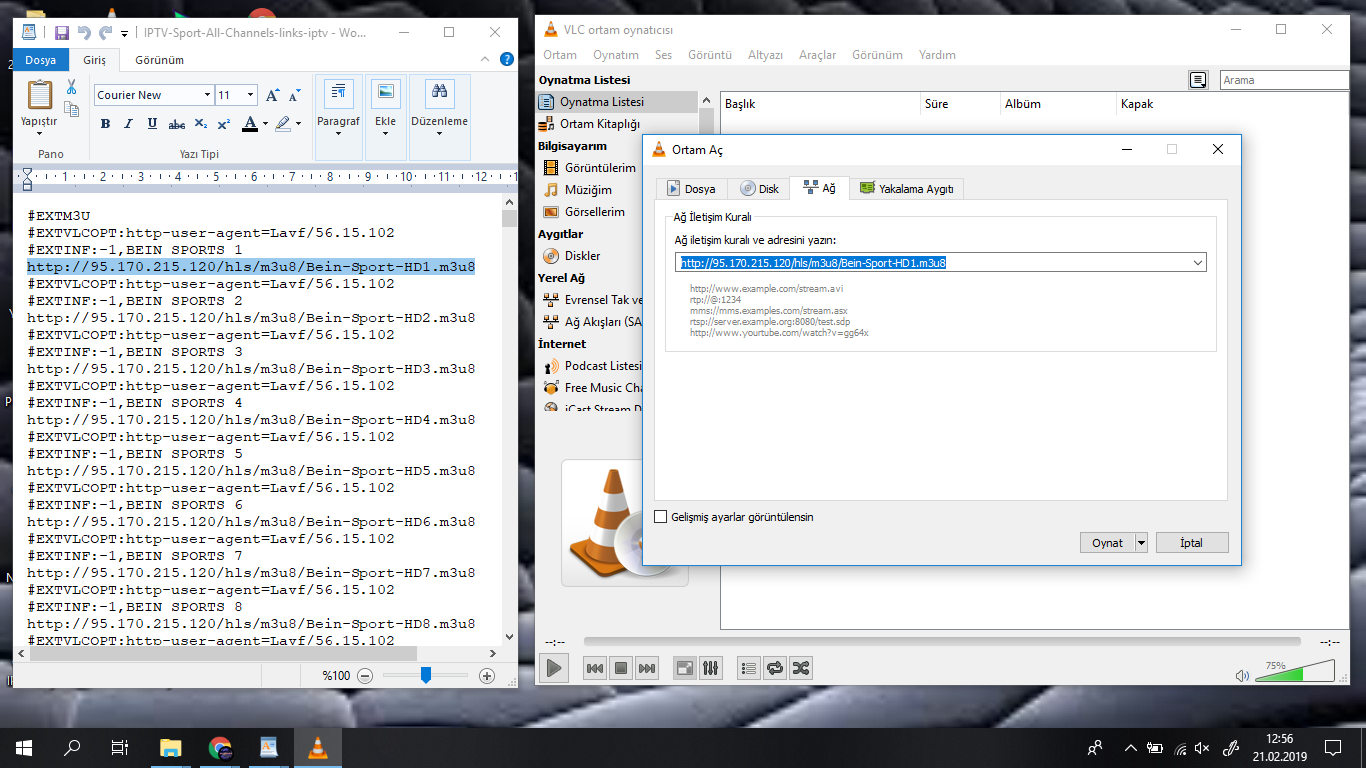
Task: Open the Altyazı menu in VLC
Action: click(765, 55)
